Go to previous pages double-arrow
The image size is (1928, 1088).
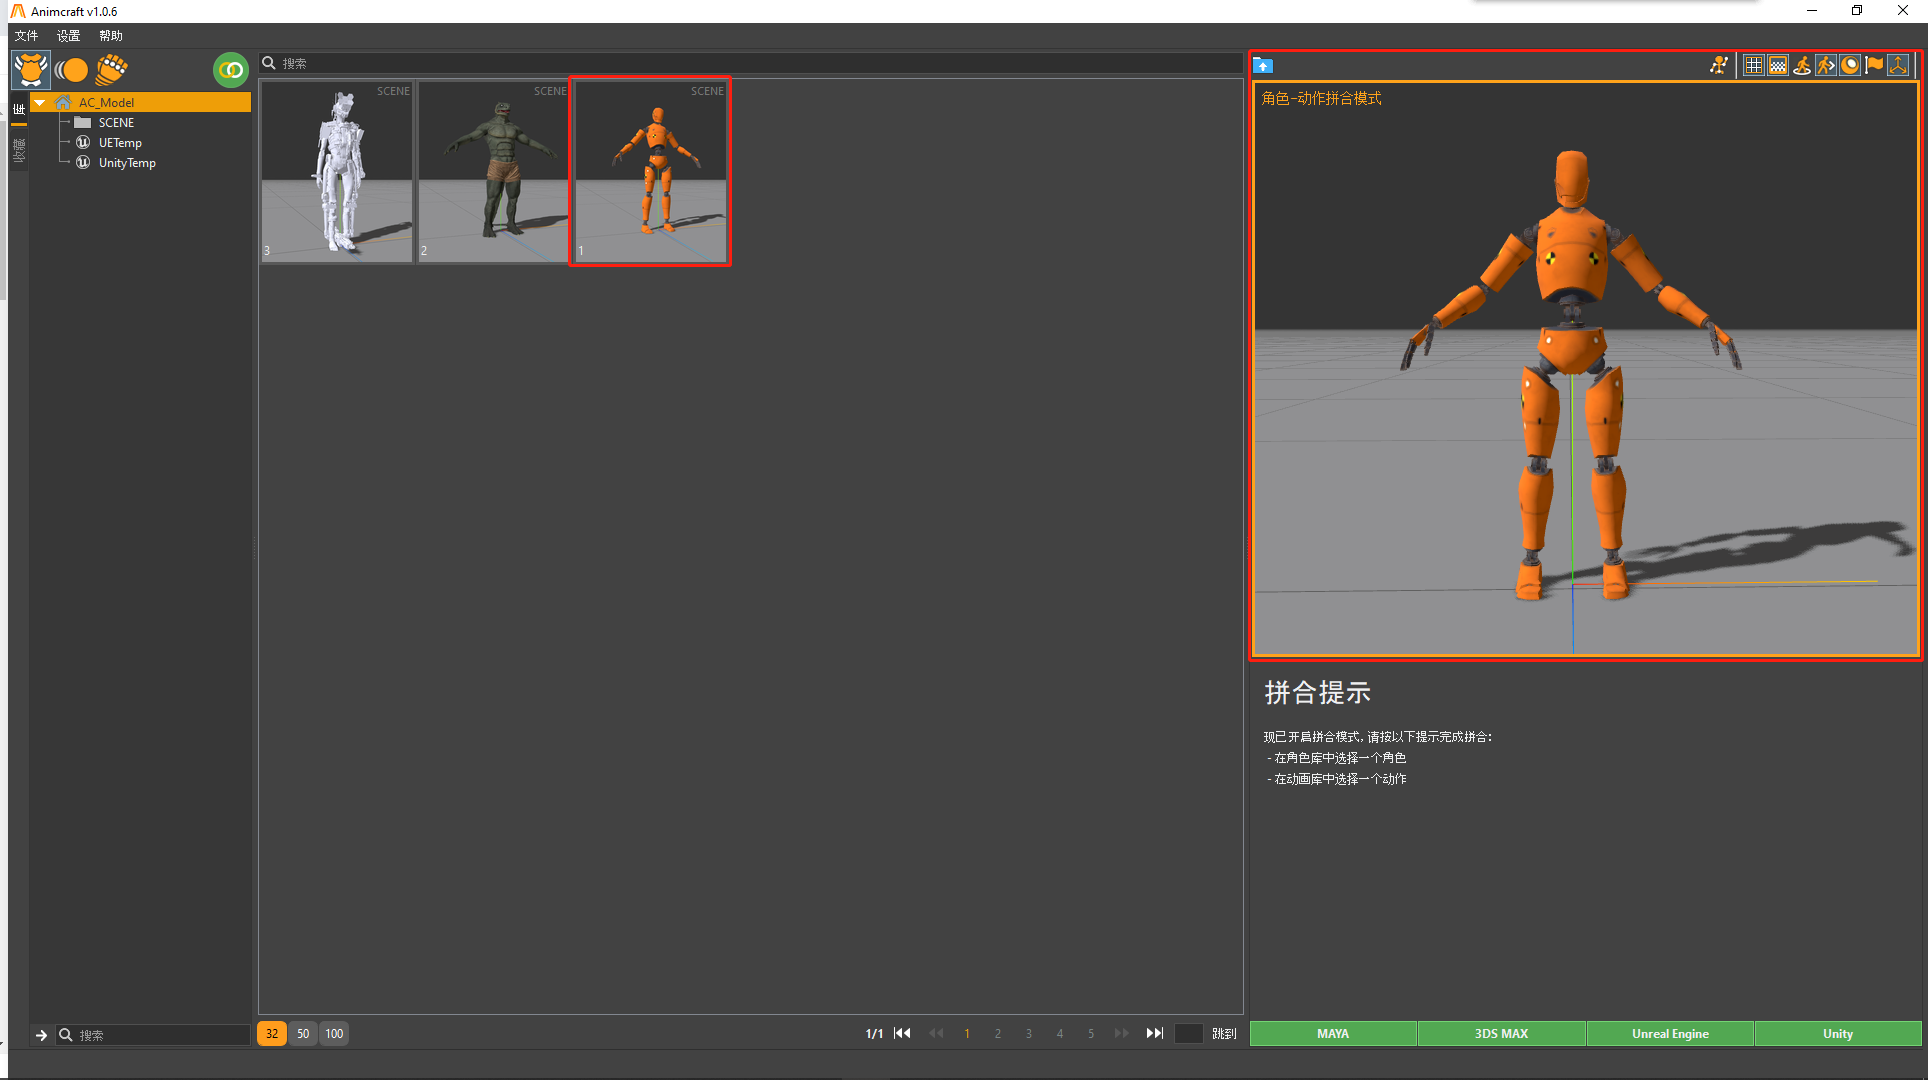(936, 1034)
